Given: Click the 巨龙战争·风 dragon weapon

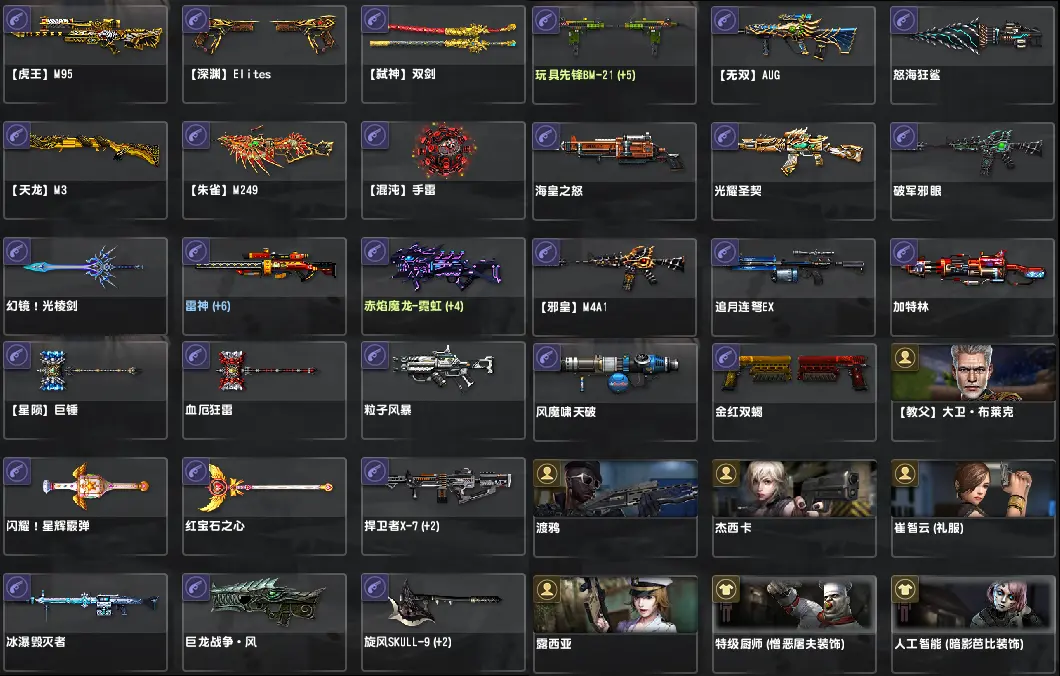Looking at the screenshot, I should (x=264, y=623).
